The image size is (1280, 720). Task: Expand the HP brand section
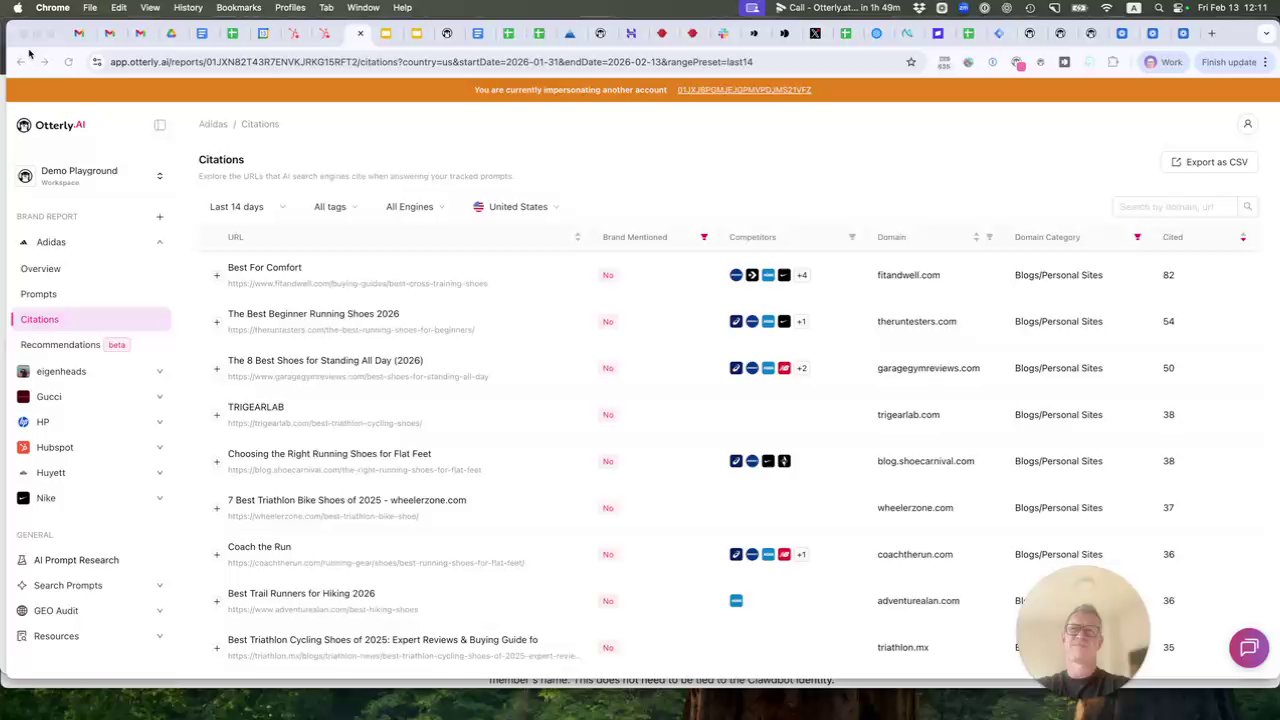tap(159, 422)
